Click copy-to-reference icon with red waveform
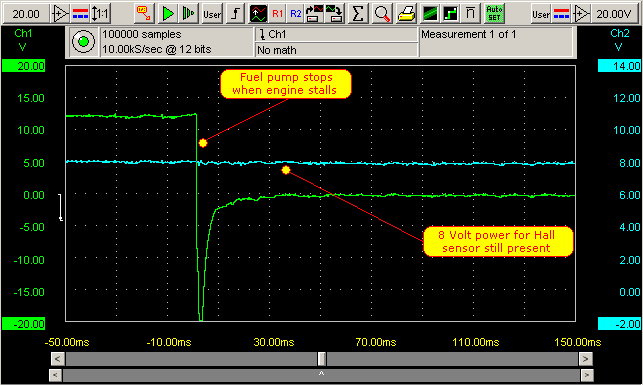 pos(315,14)
